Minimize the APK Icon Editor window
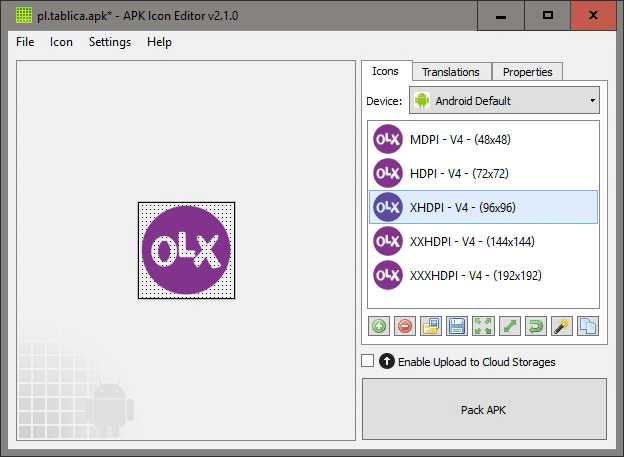This screenshot has height=457, width=624. pos(501,16)
